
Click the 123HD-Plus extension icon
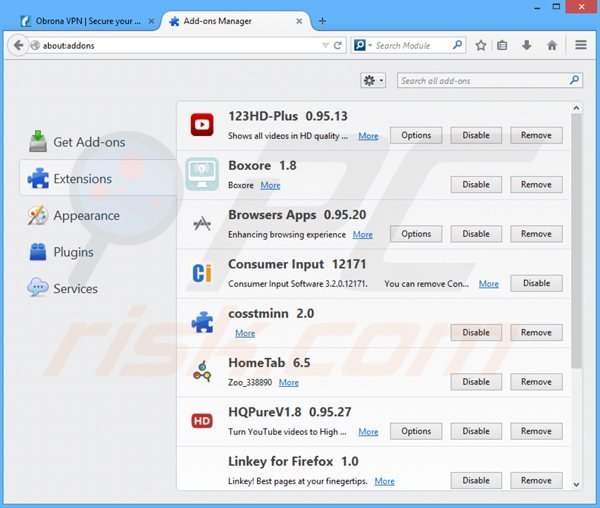(202, 125)
